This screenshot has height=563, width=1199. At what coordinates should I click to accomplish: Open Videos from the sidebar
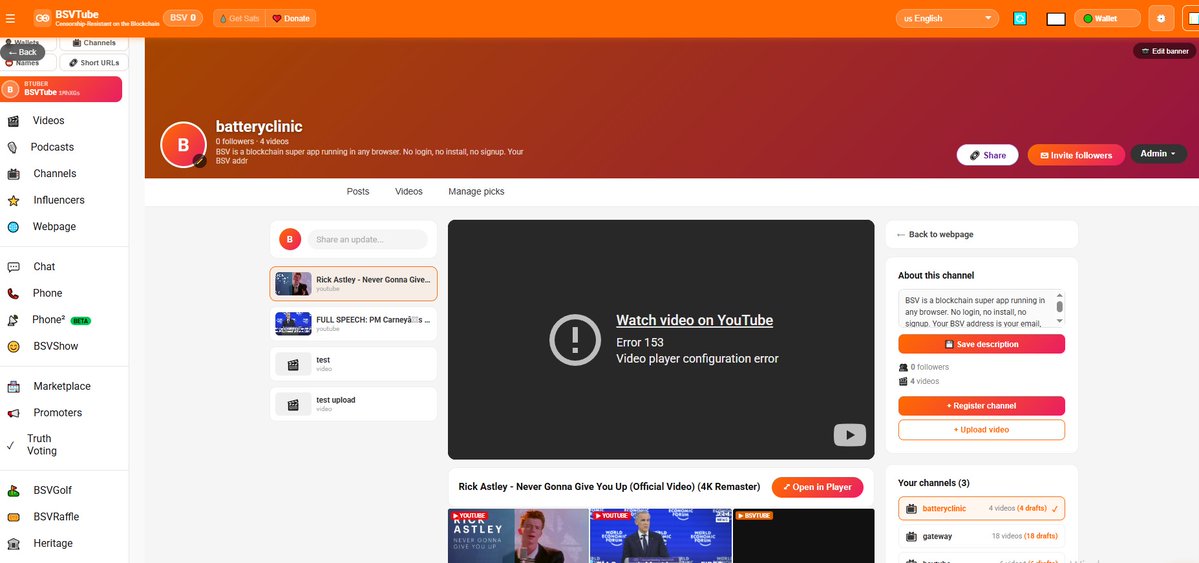point(48,121)
